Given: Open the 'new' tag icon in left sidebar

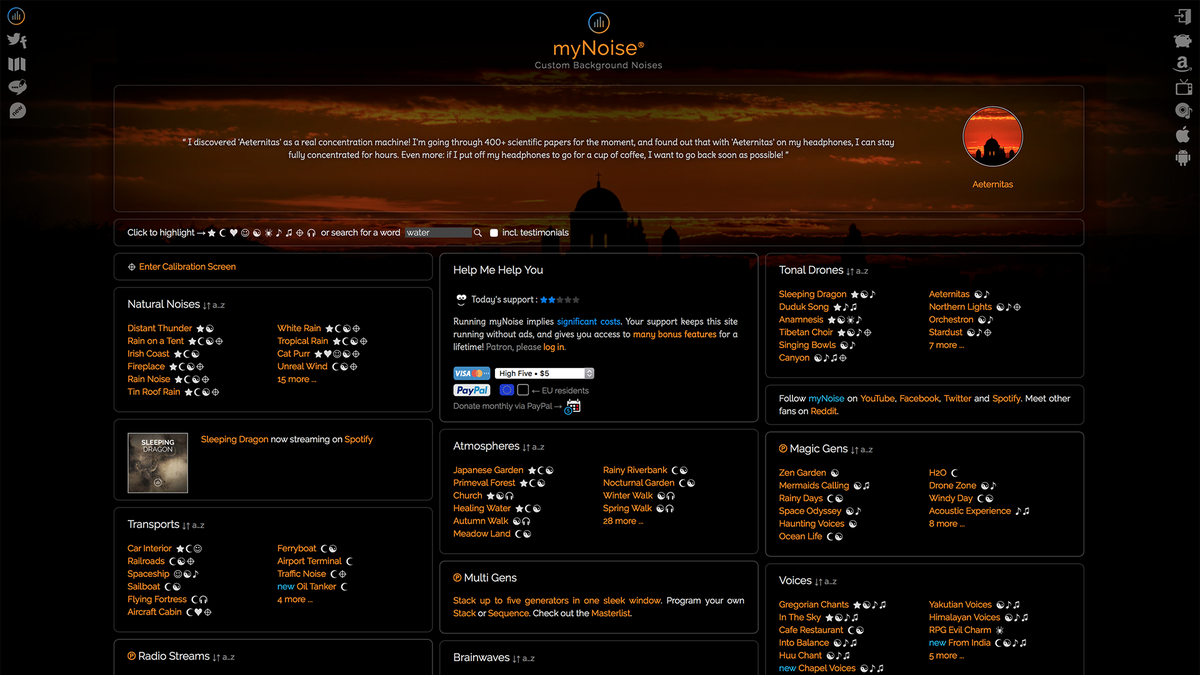Looking at the screenshot, I should (16, 111).
